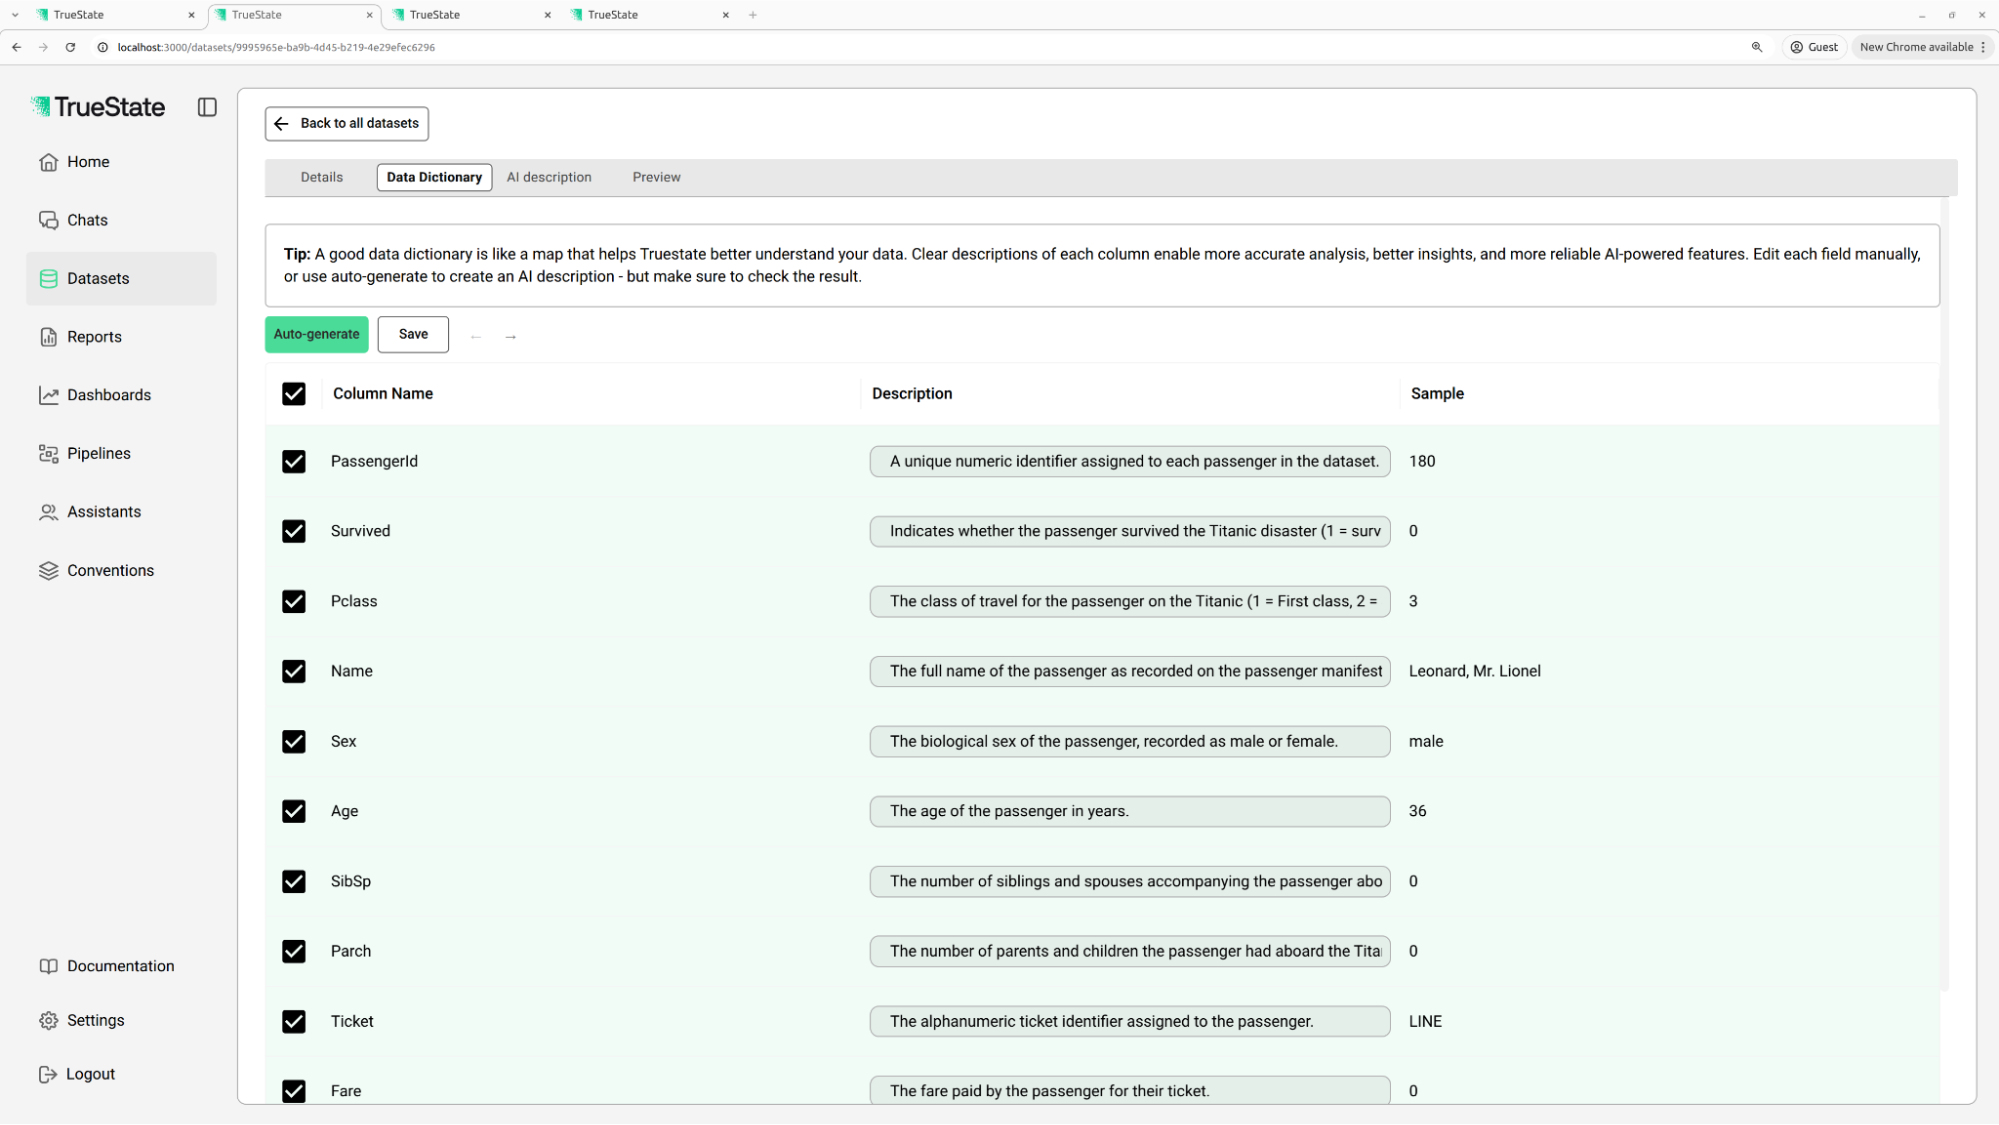Open the Home sidebar icon

[48, 162]
